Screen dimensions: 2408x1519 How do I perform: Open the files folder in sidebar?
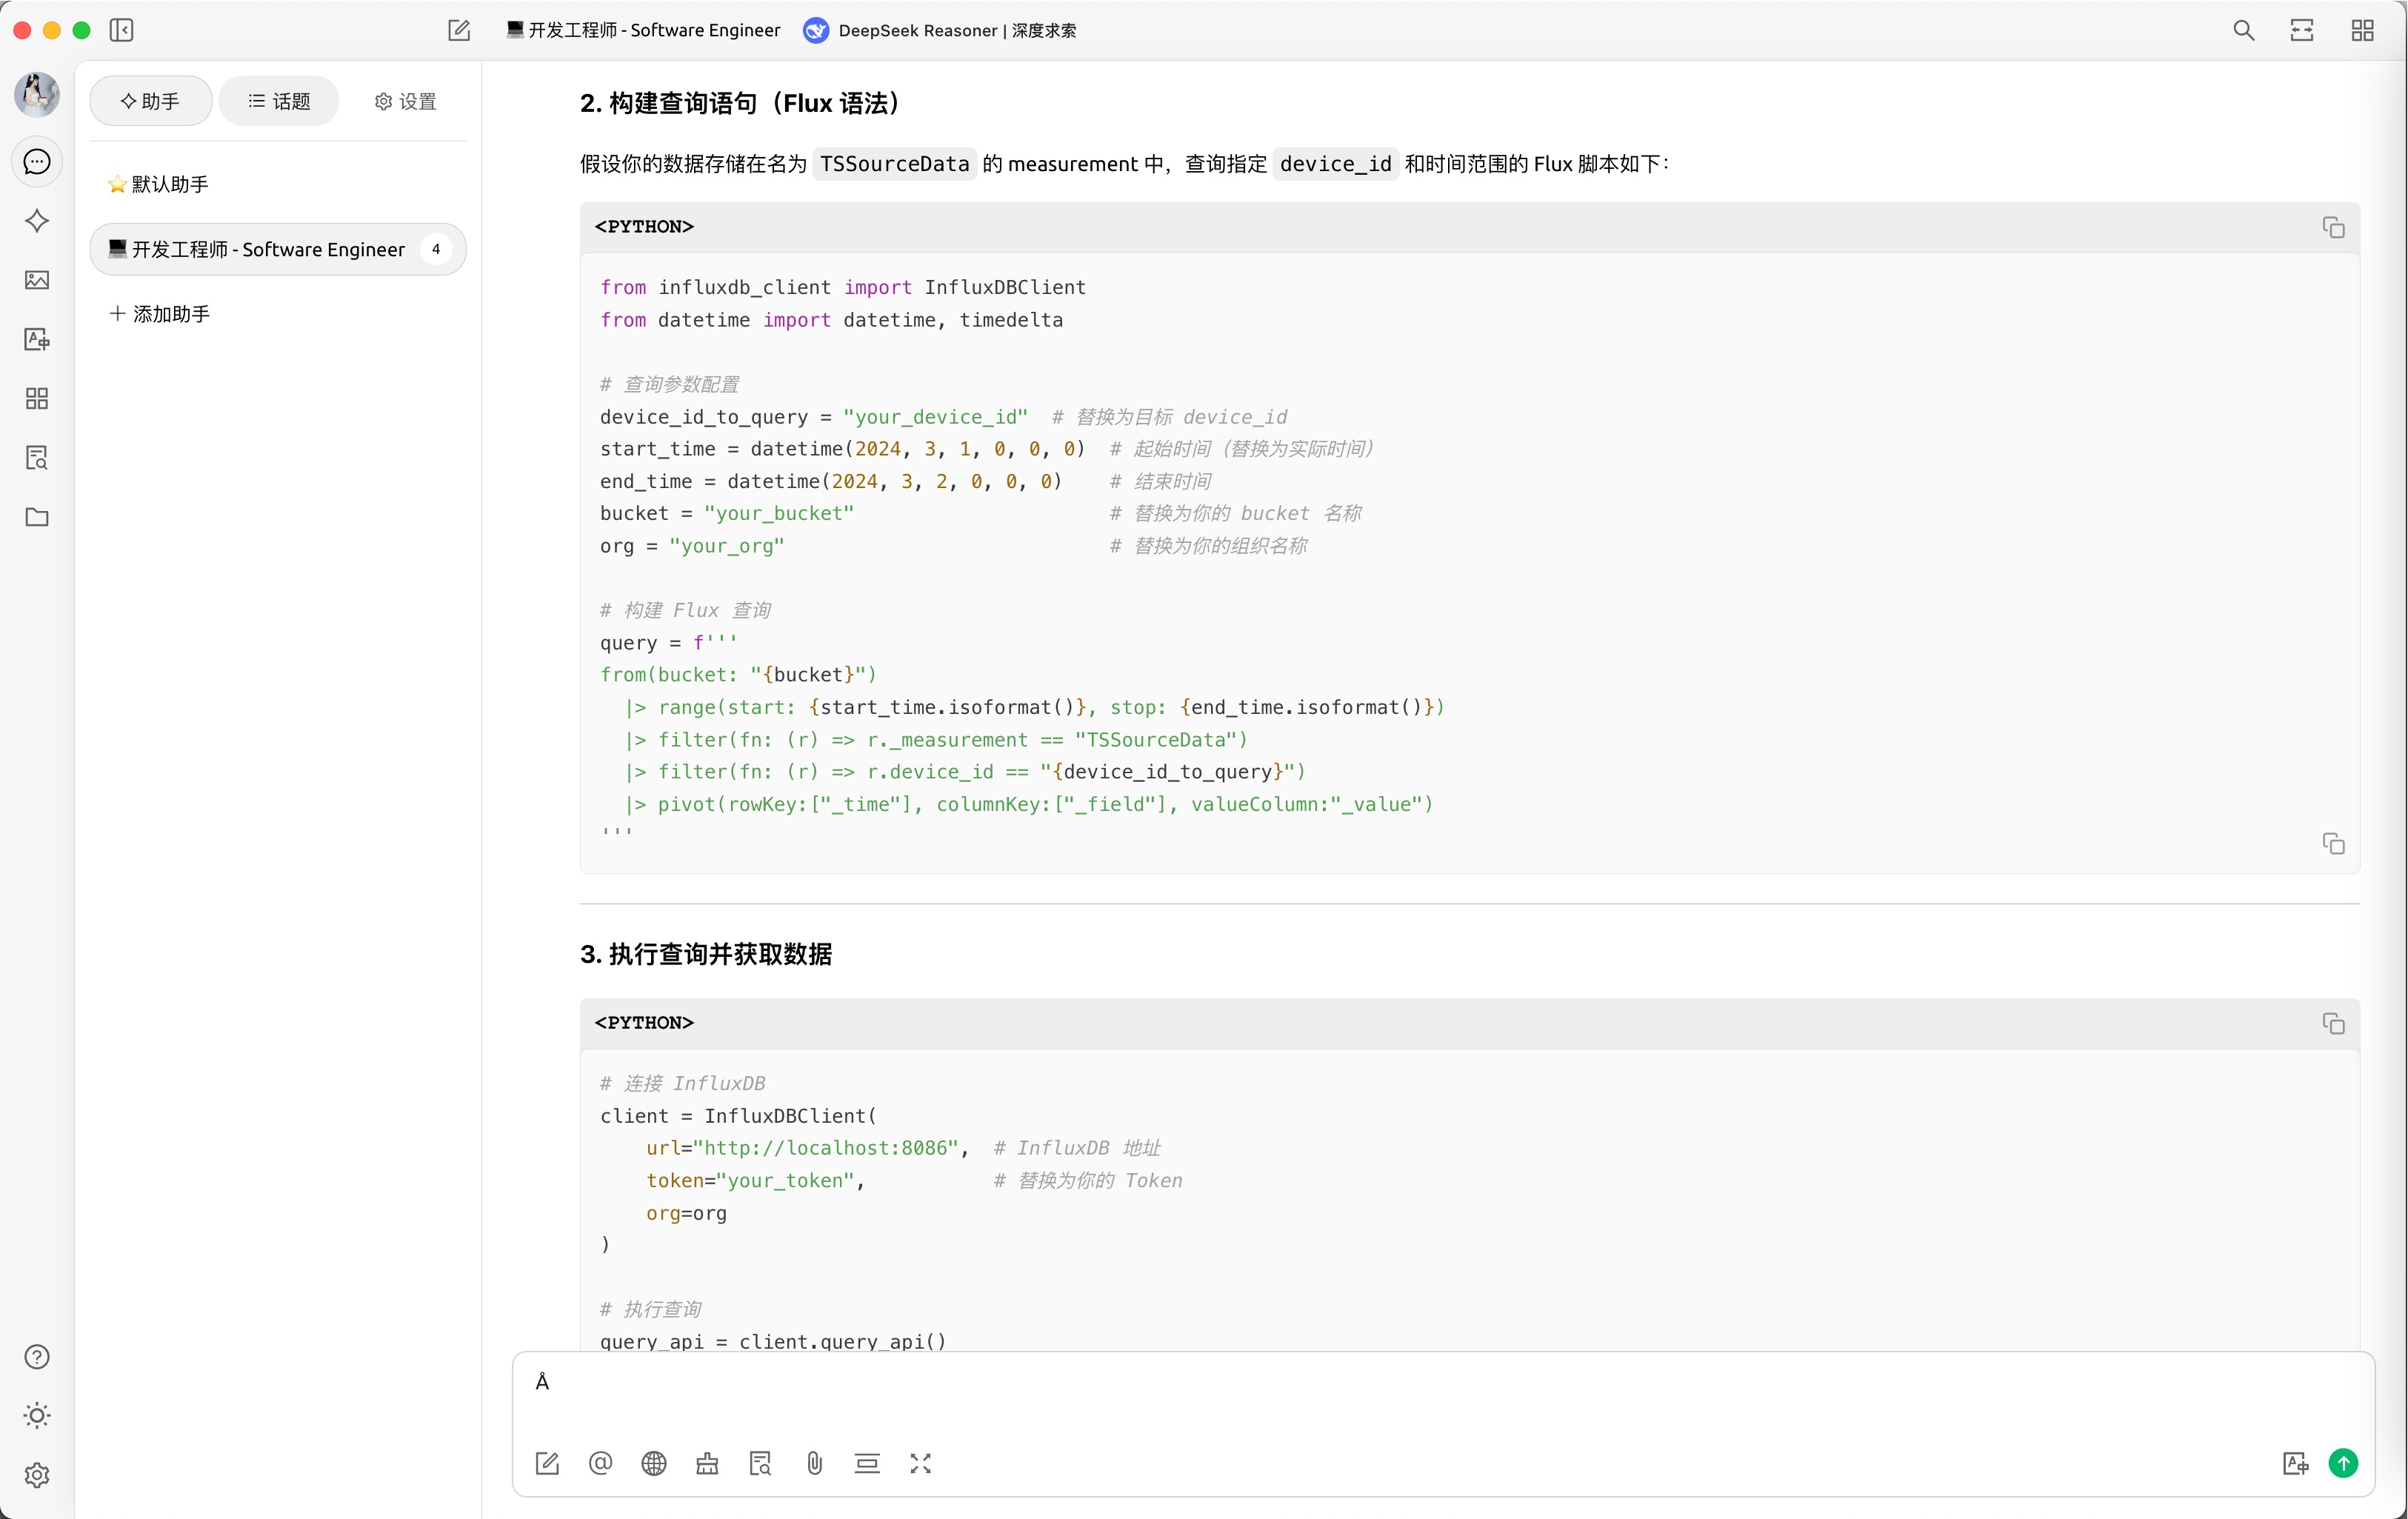coord(37,517)
